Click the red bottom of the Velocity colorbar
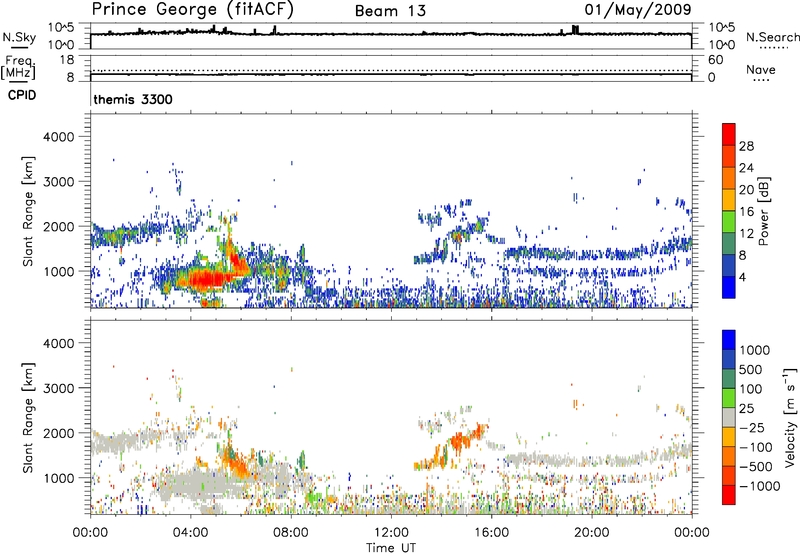The image size is (800, 554). click(x=729, y=495)
